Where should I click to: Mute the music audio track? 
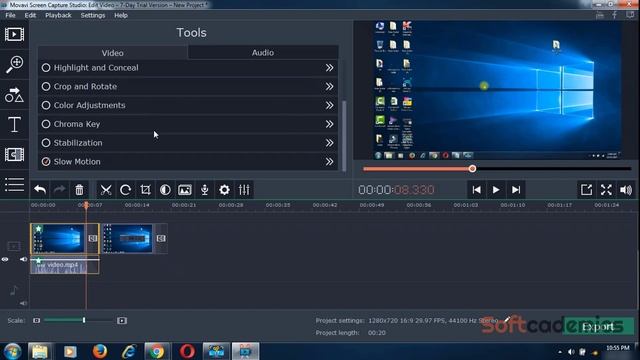click(x=23, y=303)
